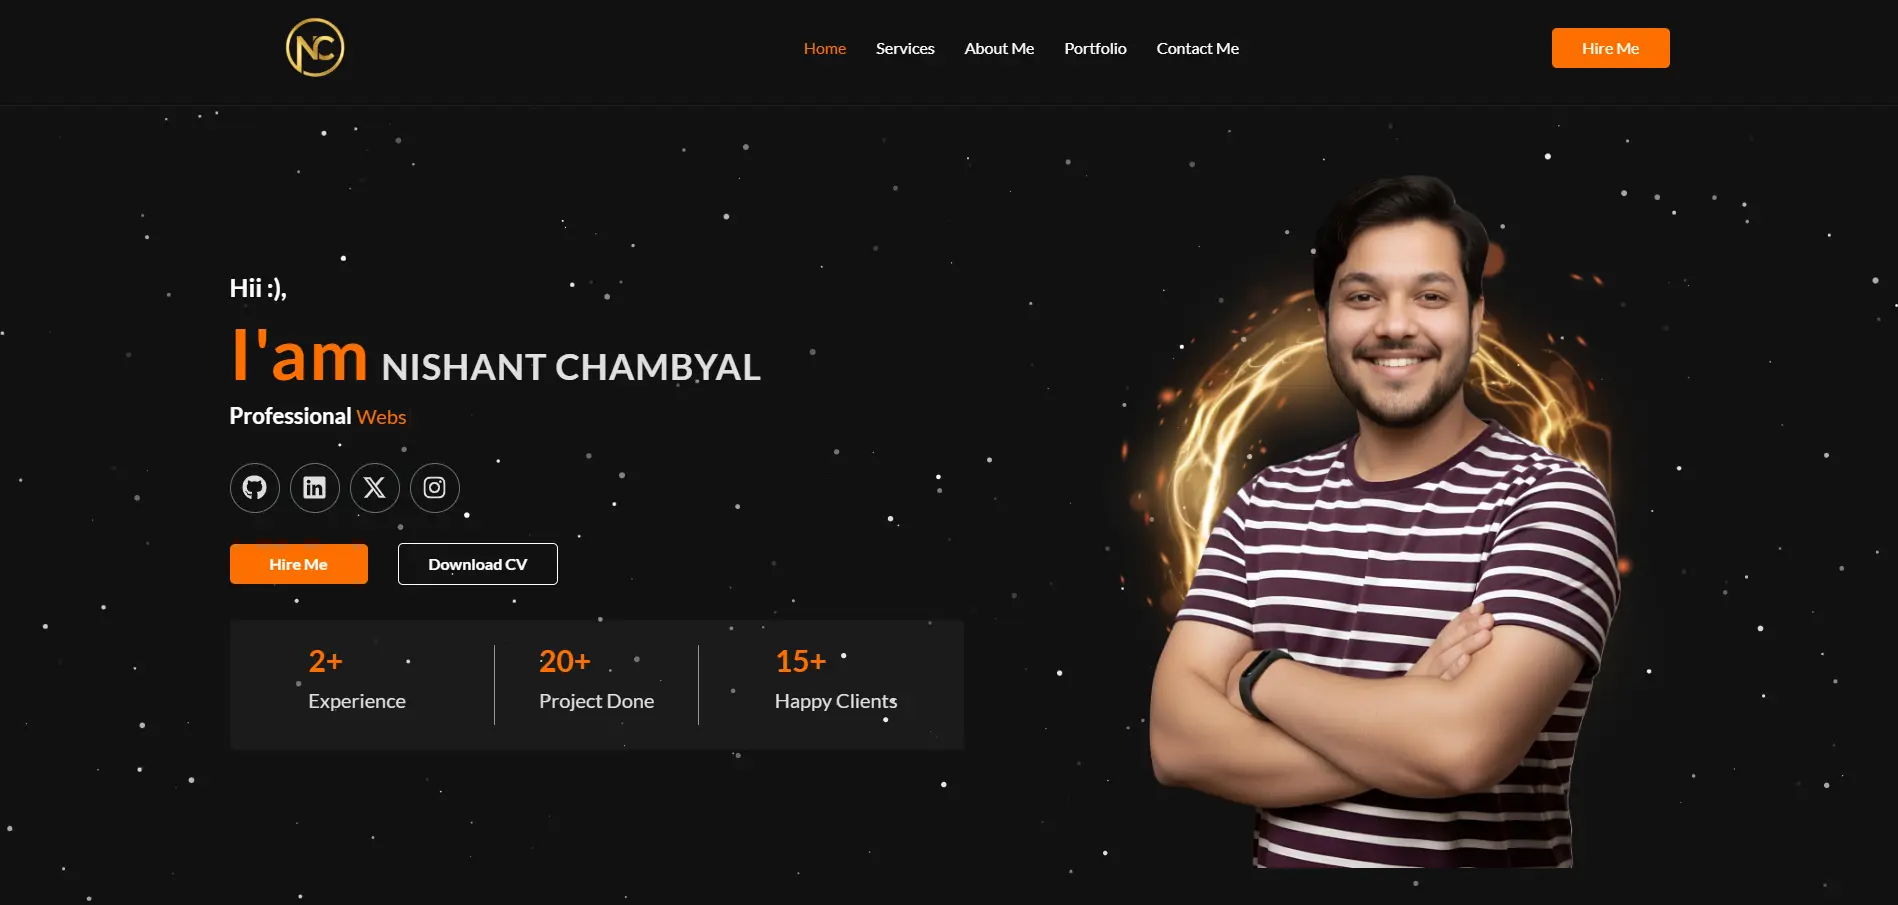Click the NISHANT CHAMBYAL name heading

(x=571, y=367)
